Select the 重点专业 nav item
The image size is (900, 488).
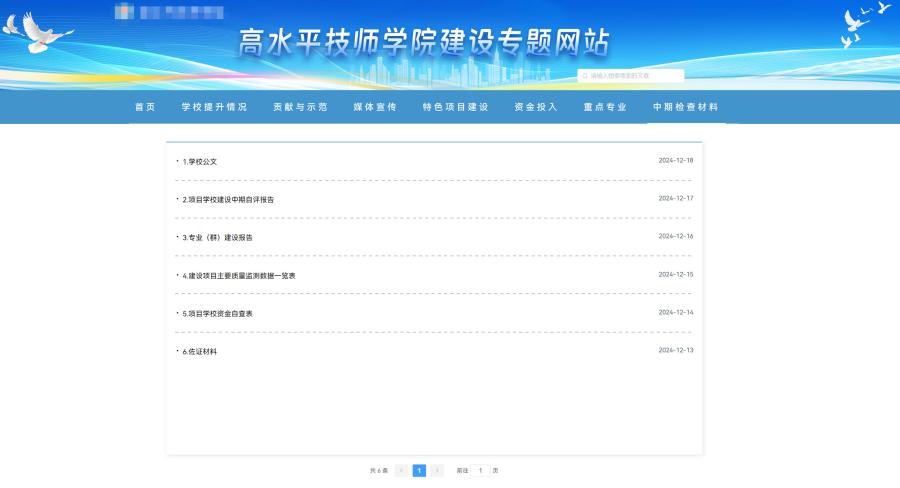[x=605, y=107]
